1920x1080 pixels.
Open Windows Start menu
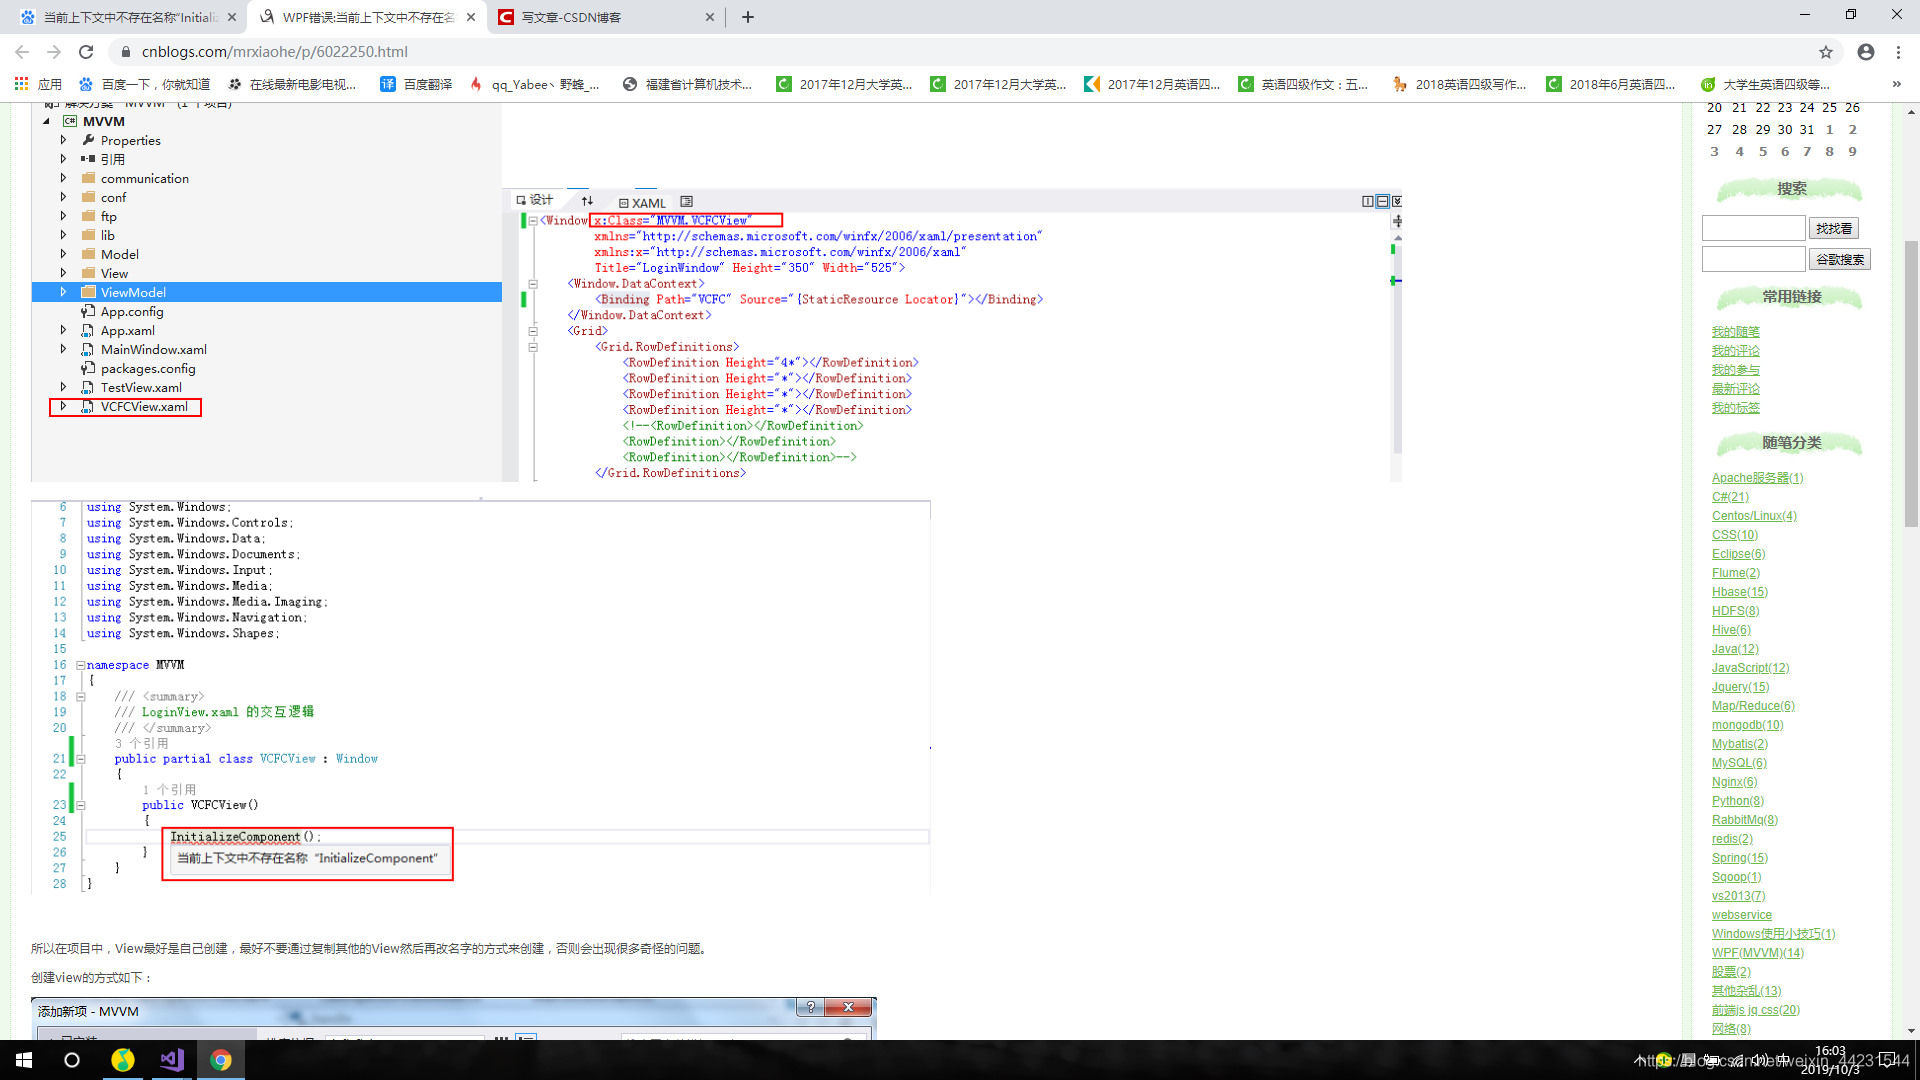pos(24,1060)
